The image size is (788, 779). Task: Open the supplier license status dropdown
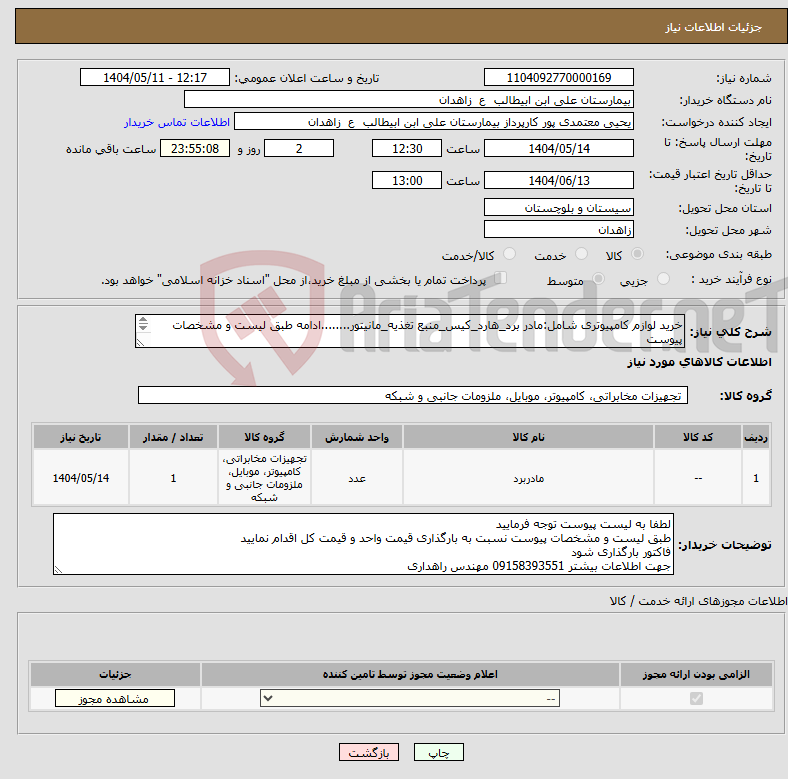pos(410,698)
